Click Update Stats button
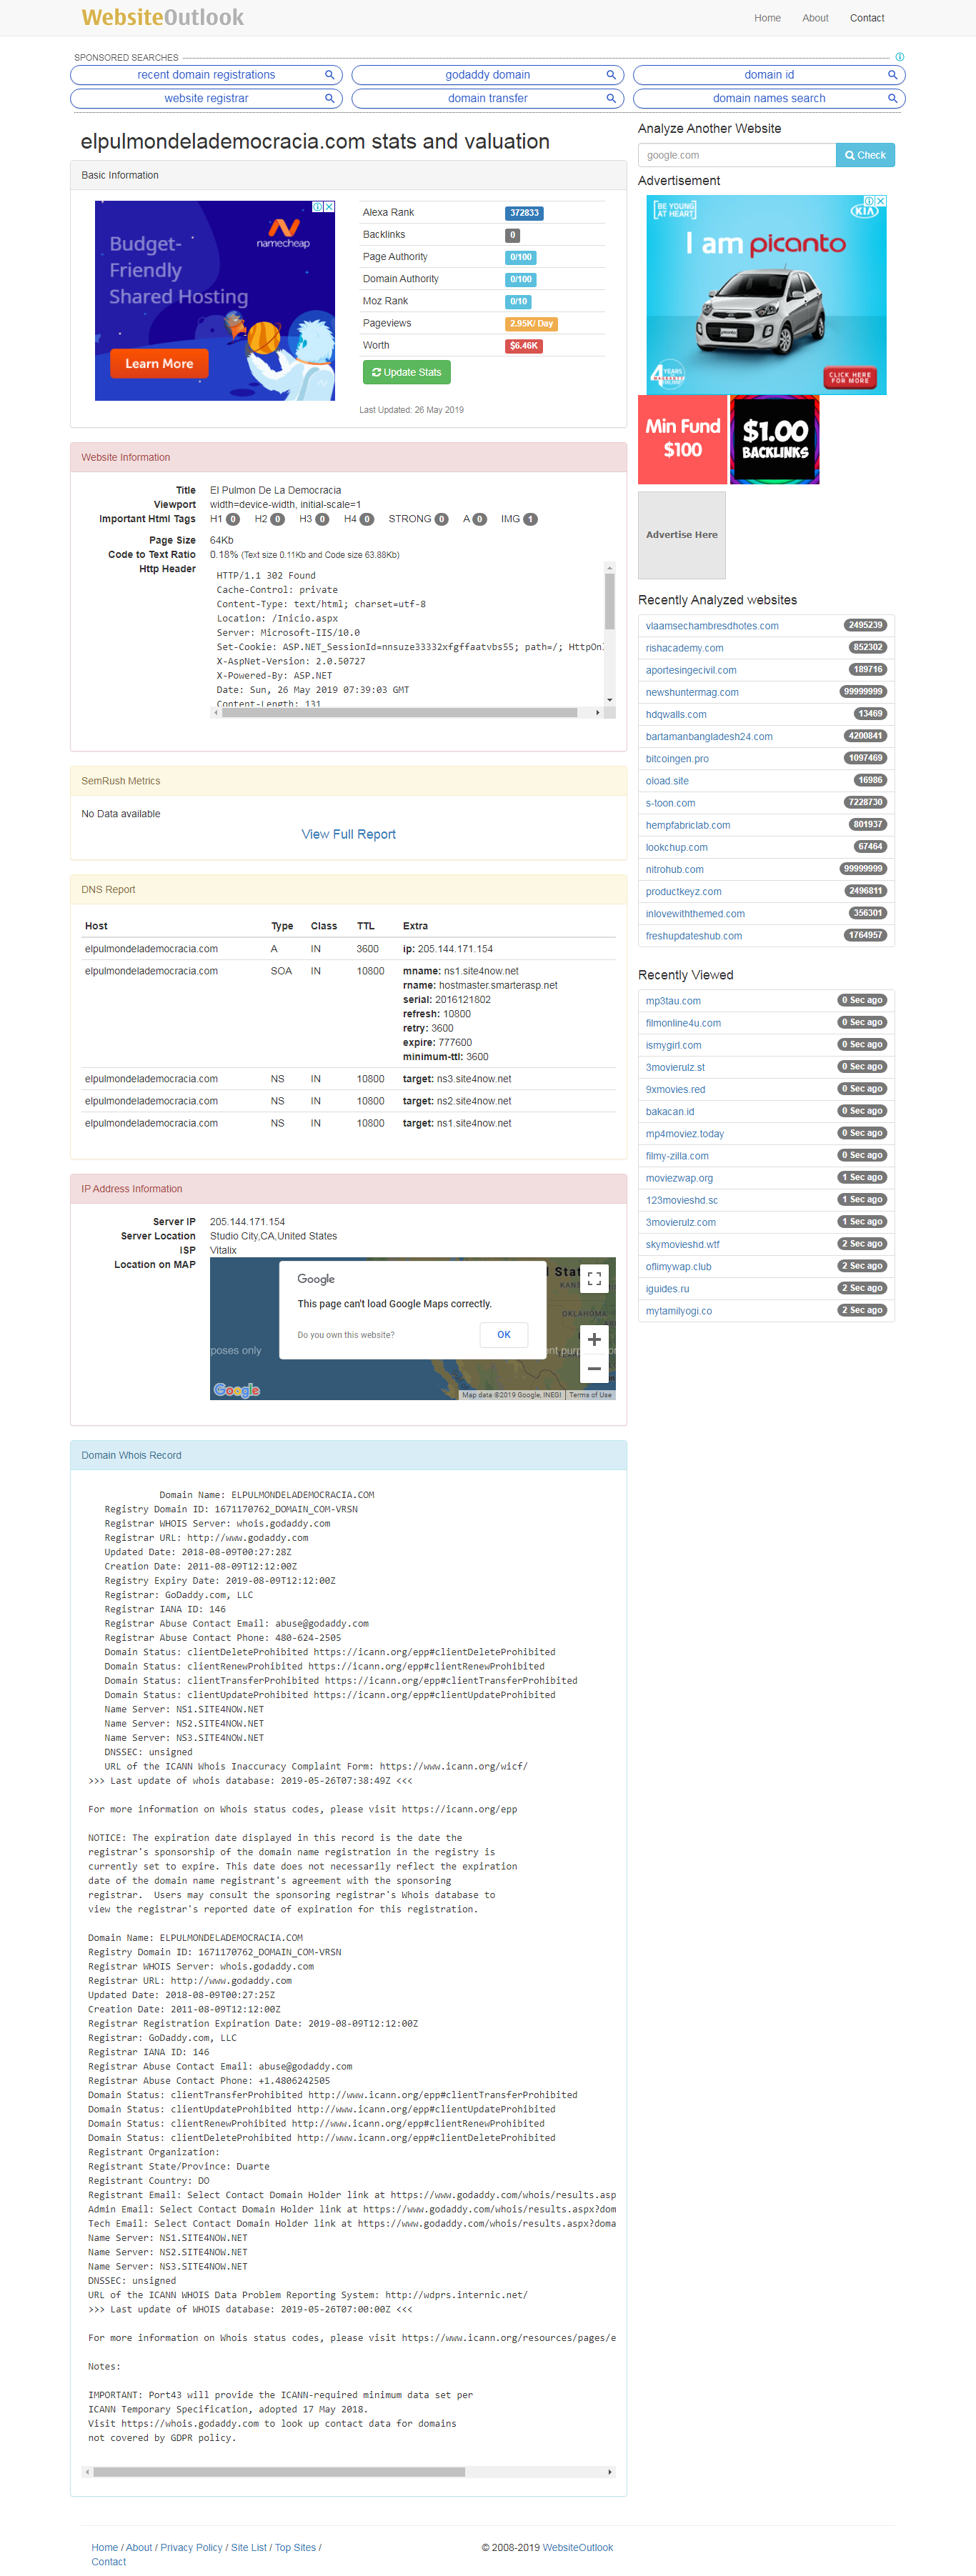 coord(406,372)
